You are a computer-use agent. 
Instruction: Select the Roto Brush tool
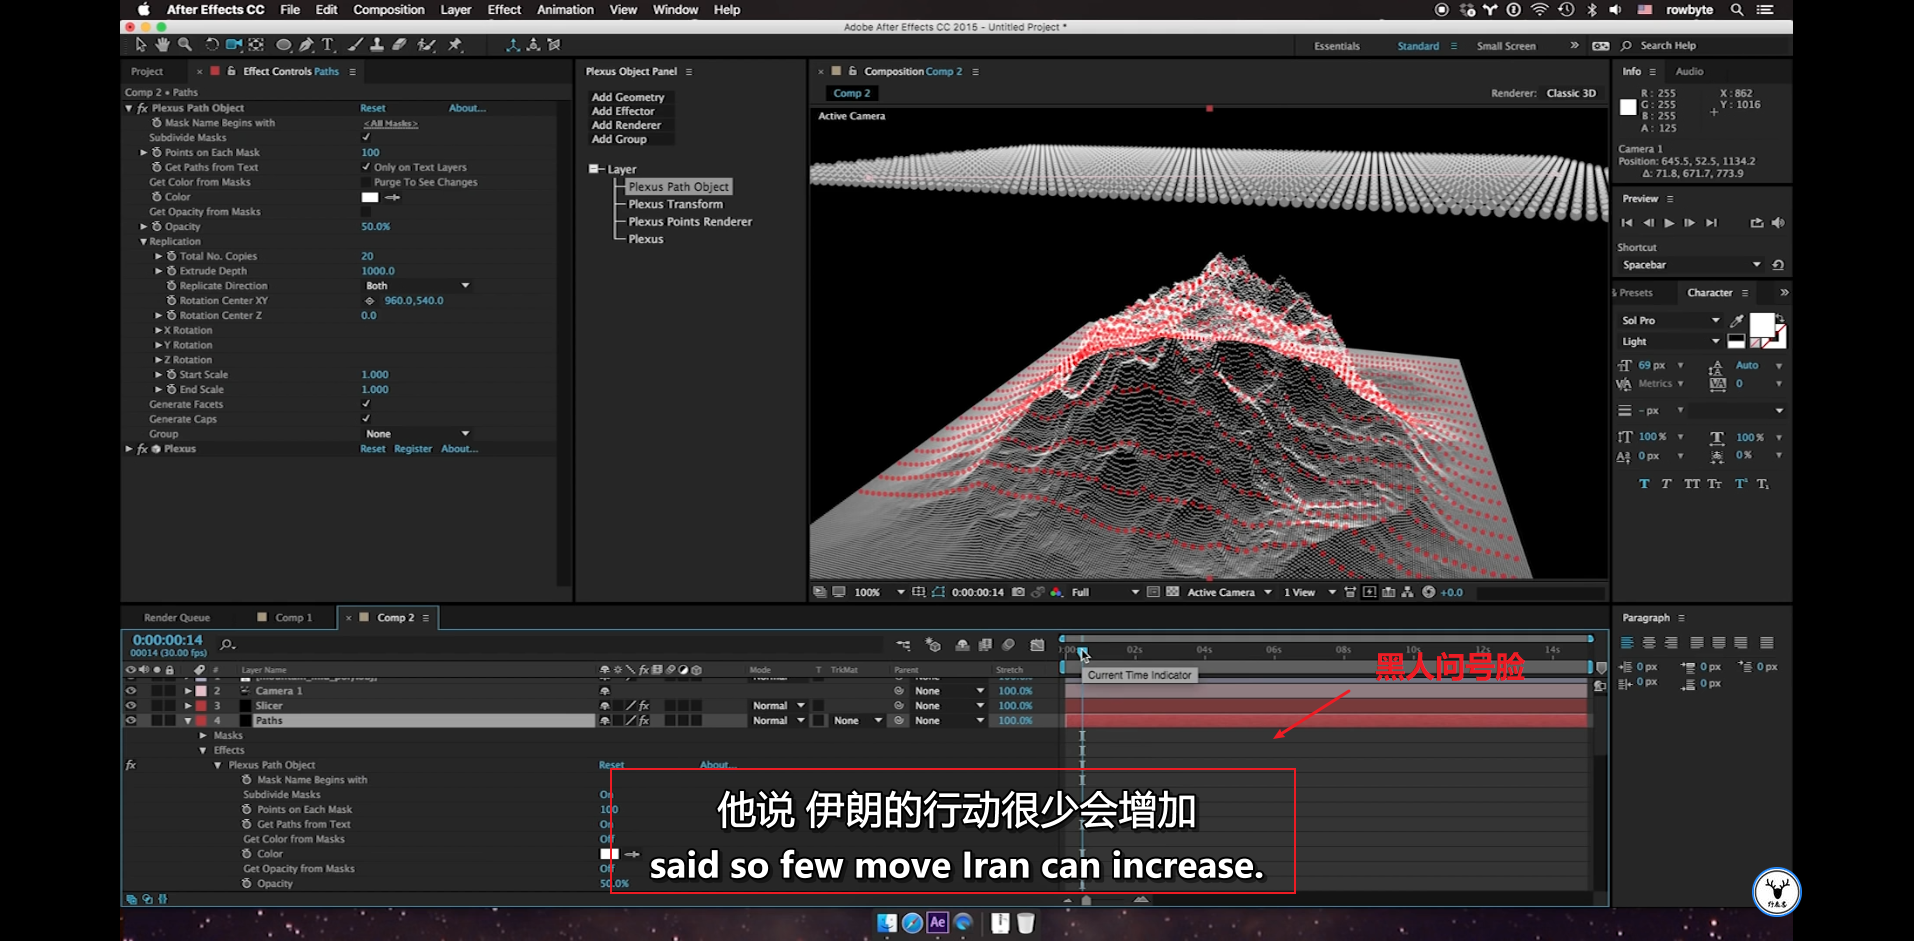tap(427, 45)
